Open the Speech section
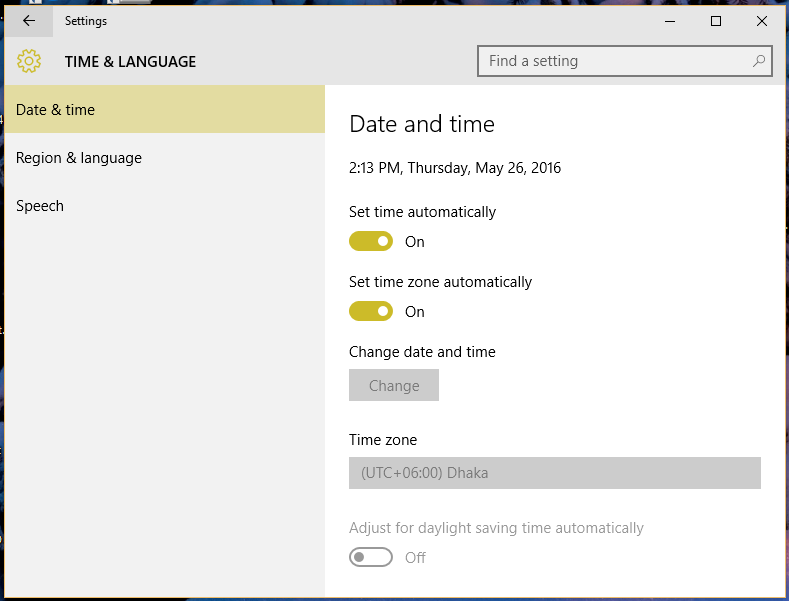The height and width of the screenshot is (601, 789). (165, 205)
